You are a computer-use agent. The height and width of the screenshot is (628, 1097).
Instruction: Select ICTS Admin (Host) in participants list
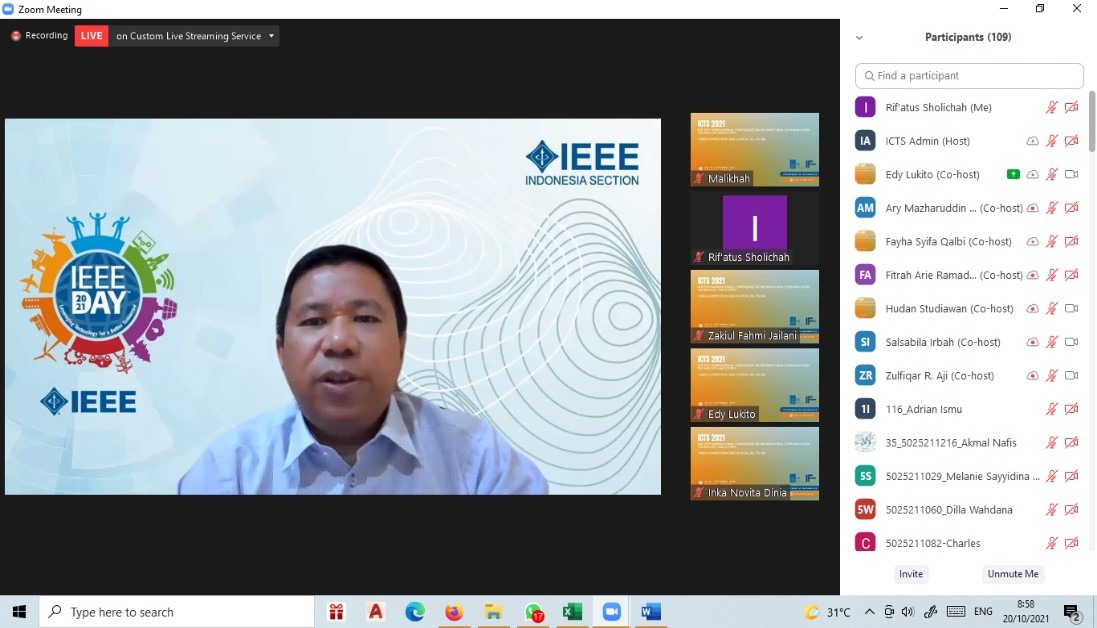click(x=927, y=141)
